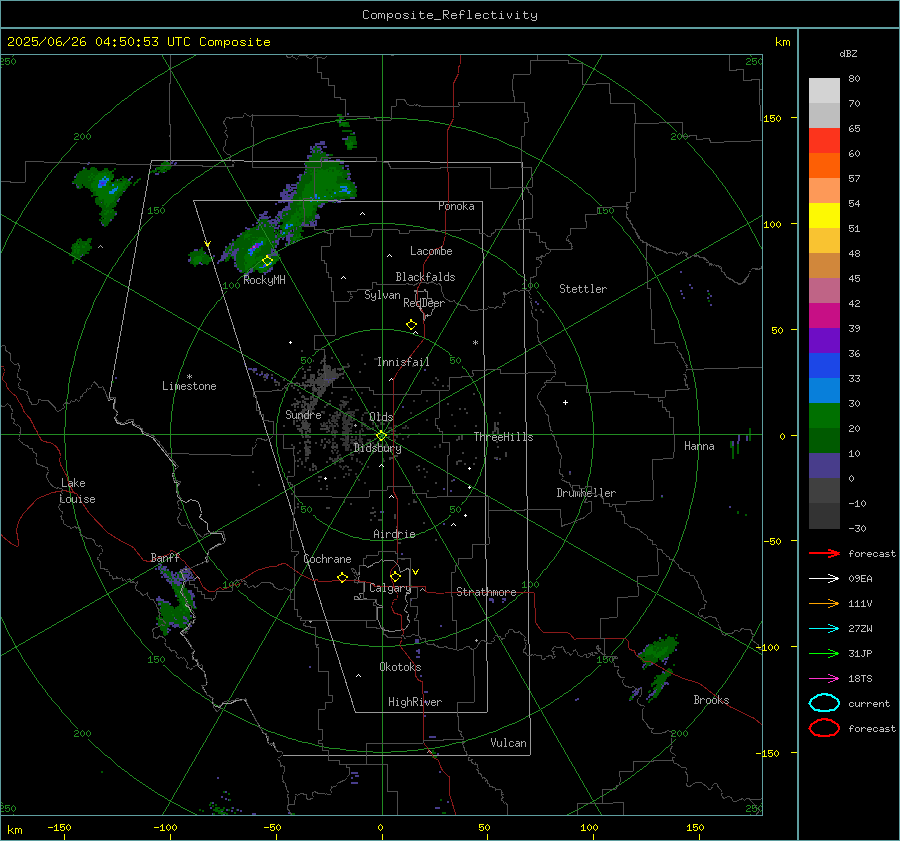This screenshot has width=900, height=841.
Task: Click the Lacombe town label
Action: (431, 251)
